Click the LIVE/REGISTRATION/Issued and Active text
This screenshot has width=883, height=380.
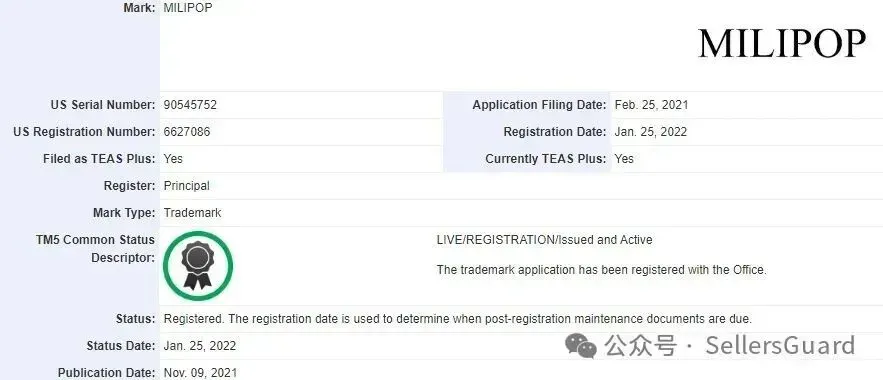545,240
